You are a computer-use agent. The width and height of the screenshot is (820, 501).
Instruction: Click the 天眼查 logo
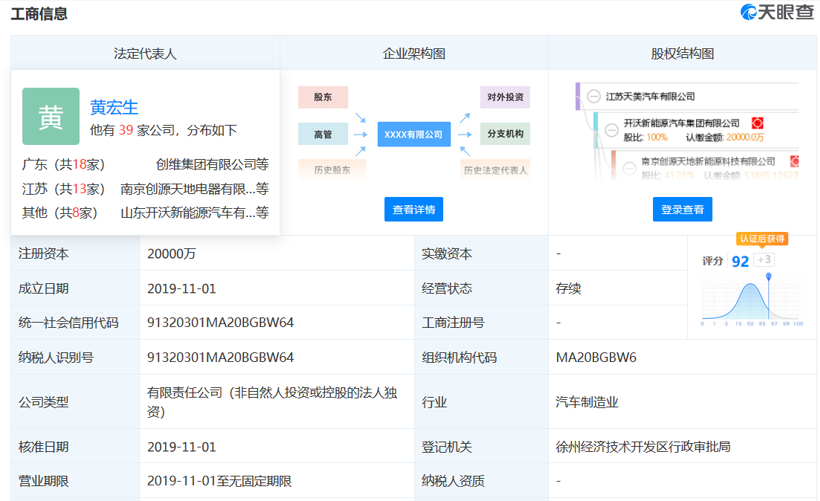coord(777,12)
